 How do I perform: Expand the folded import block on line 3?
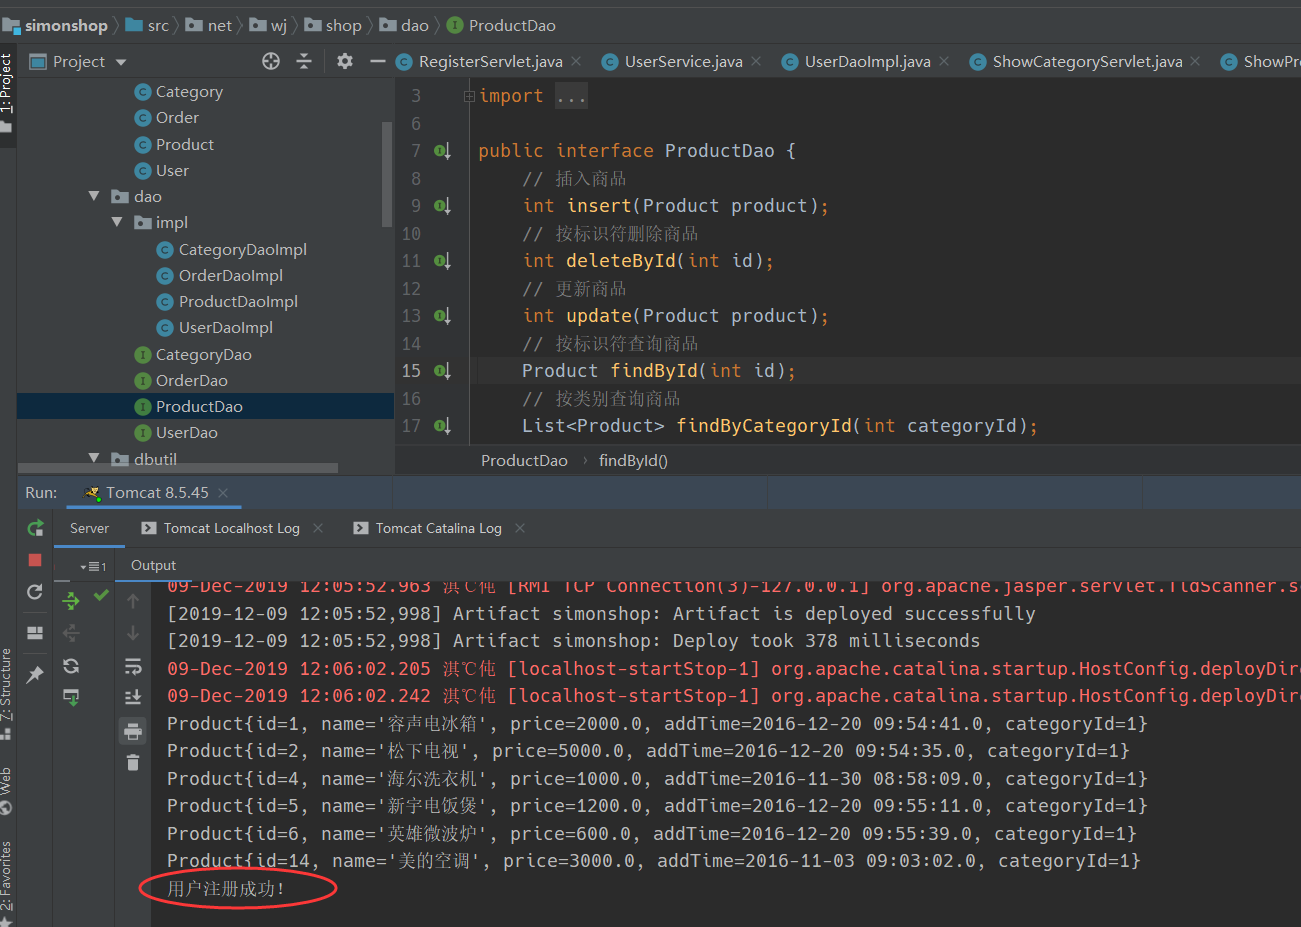(x=469, y=96)
